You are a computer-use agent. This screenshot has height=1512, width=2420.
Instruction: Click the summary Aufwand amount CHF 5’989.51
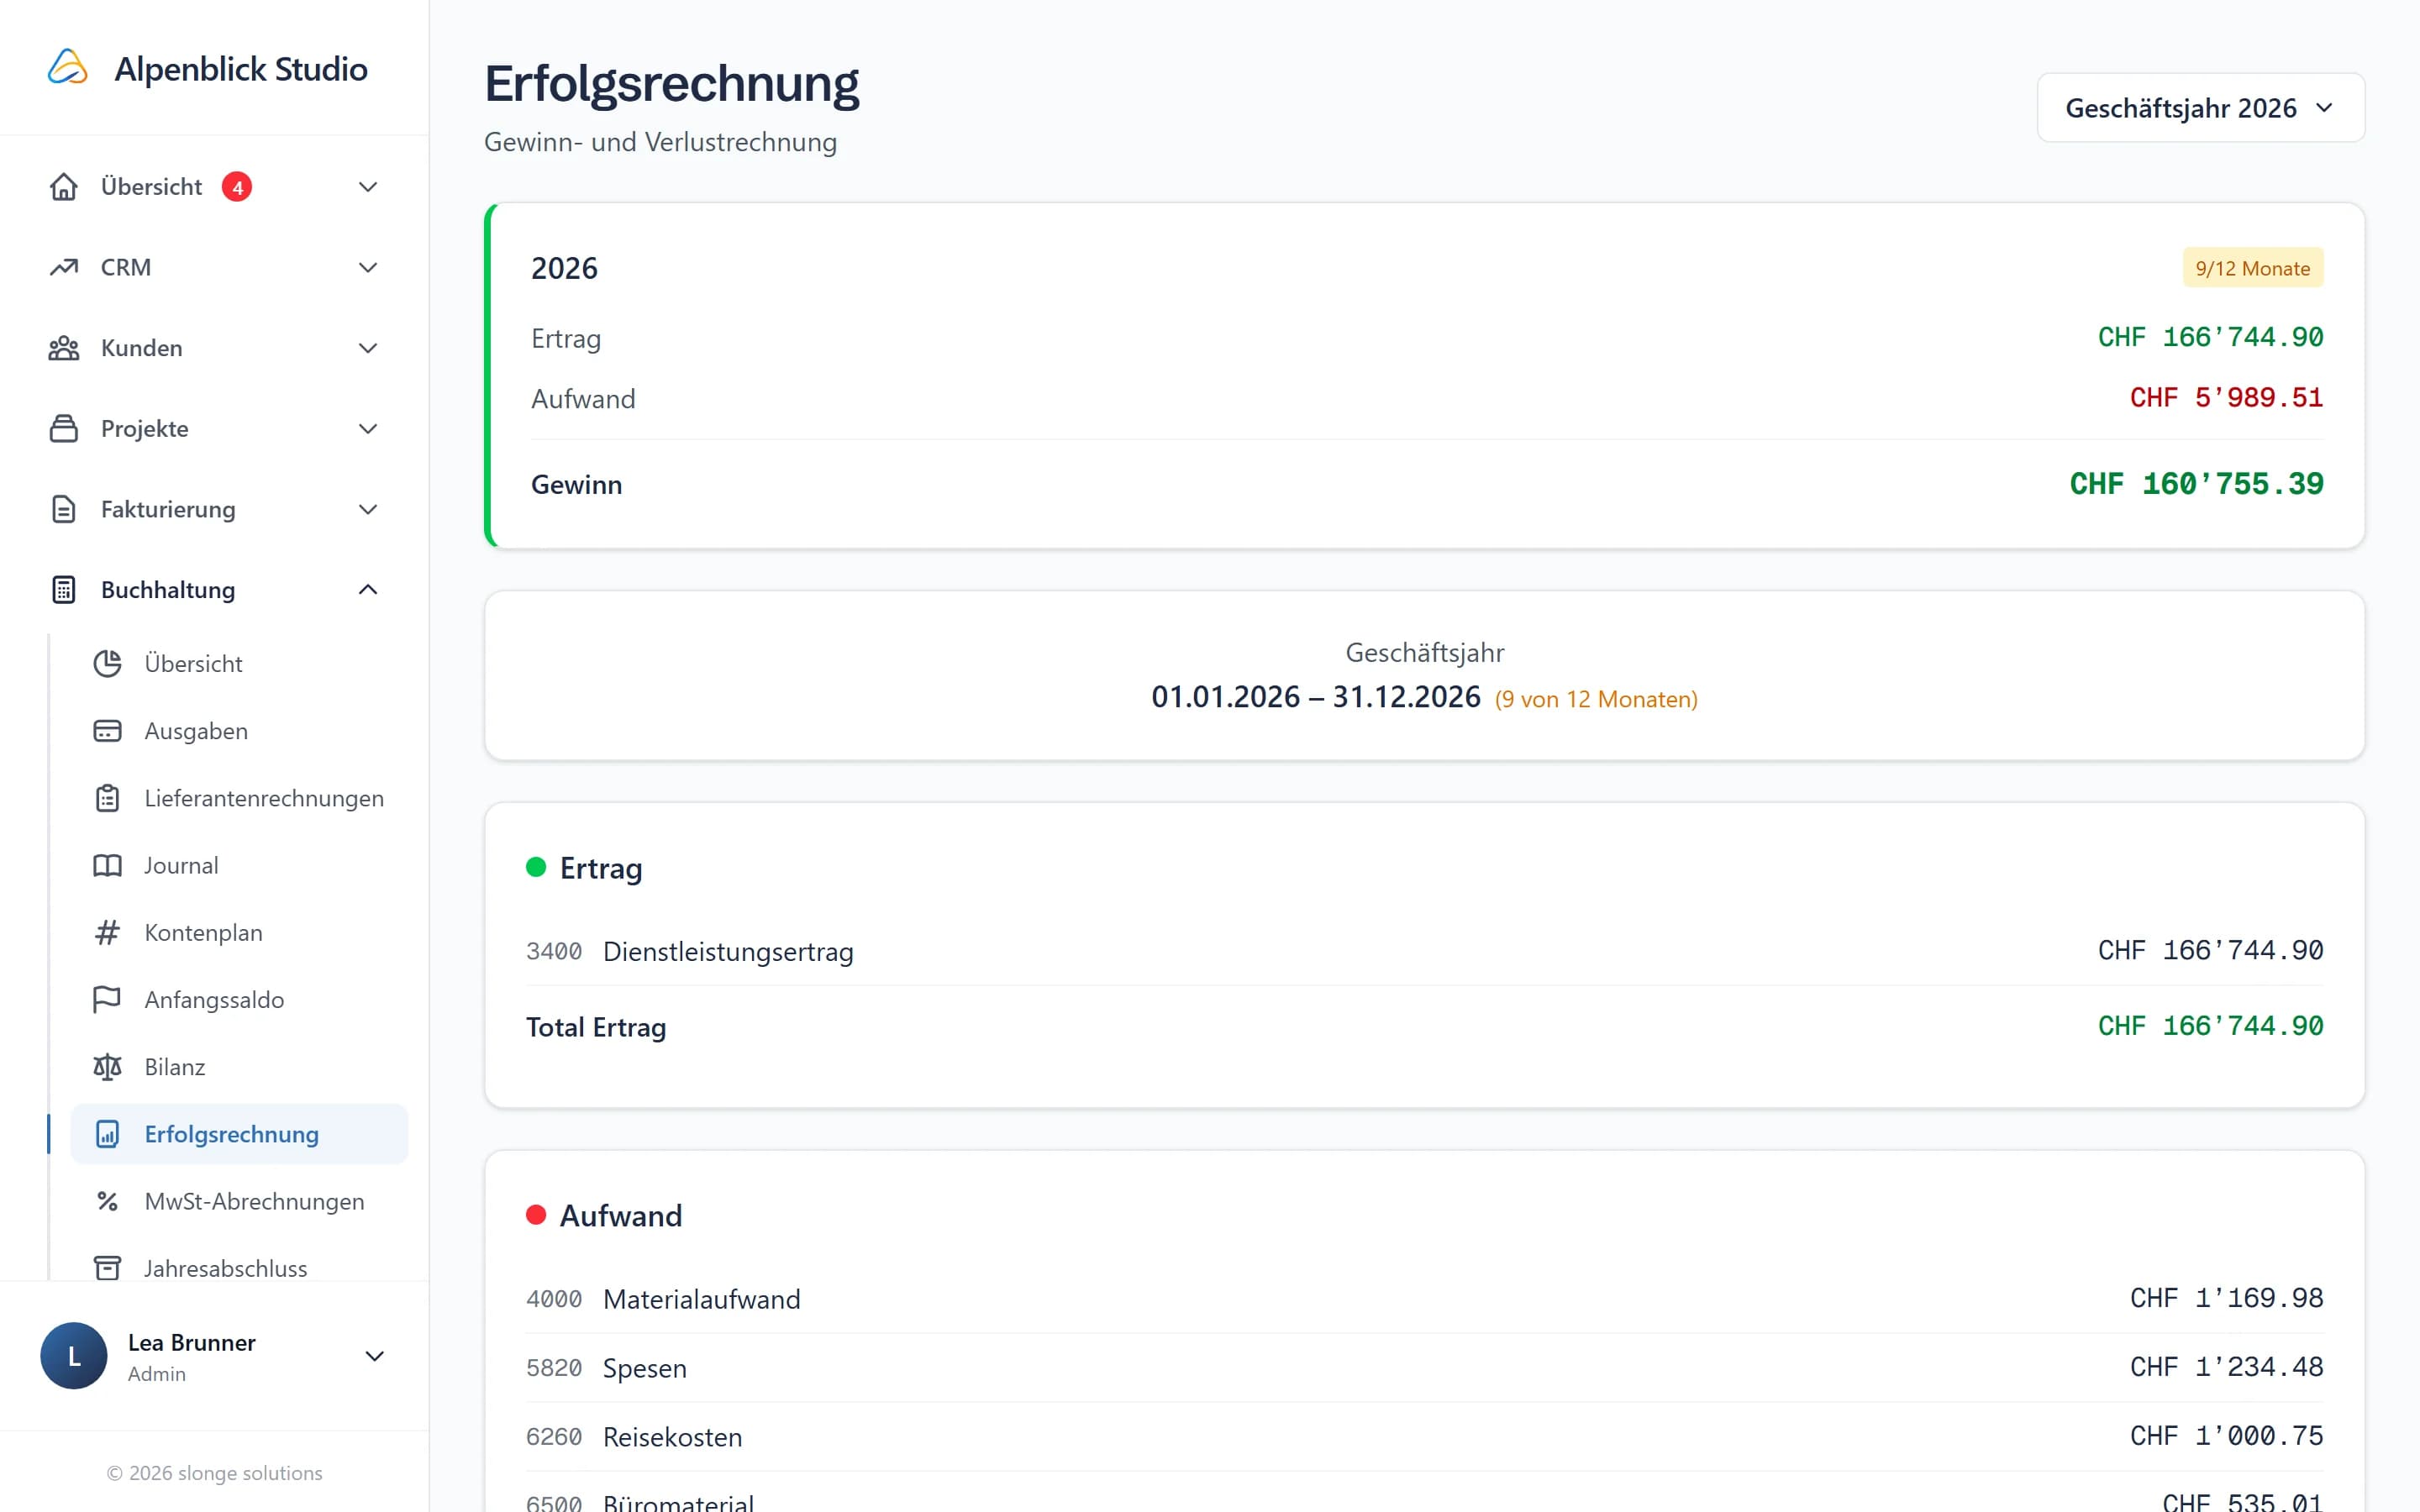coord(2226,398)
